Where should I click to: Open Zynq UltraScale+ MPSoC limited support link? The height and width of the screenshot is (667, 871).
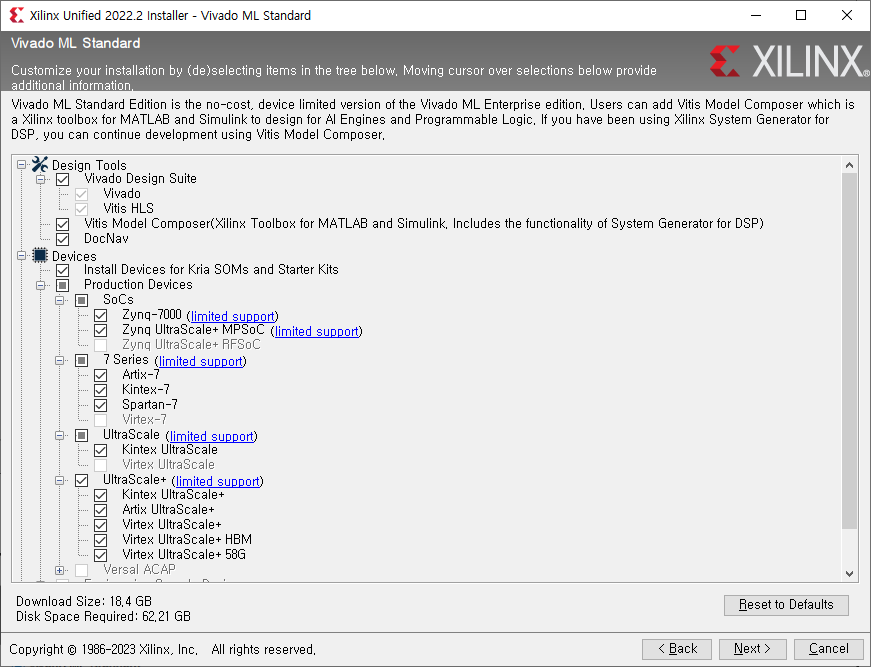[x=317, y=331]
